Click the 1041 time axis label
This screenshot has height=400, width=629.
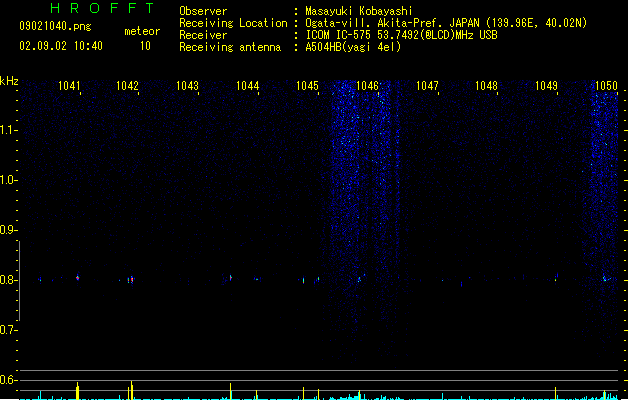pos(69,86)
